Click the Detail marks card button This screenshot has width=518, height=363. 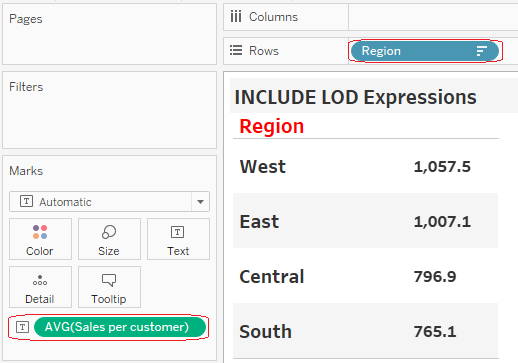pyautogui.click(x=40, y=287)
